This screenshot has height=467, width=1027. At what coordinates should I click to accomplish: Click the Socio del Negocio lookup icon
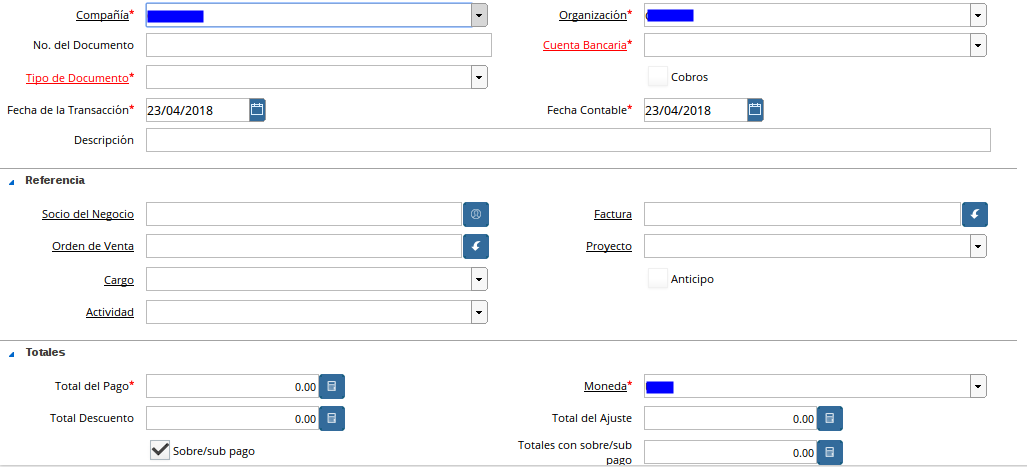476,214
